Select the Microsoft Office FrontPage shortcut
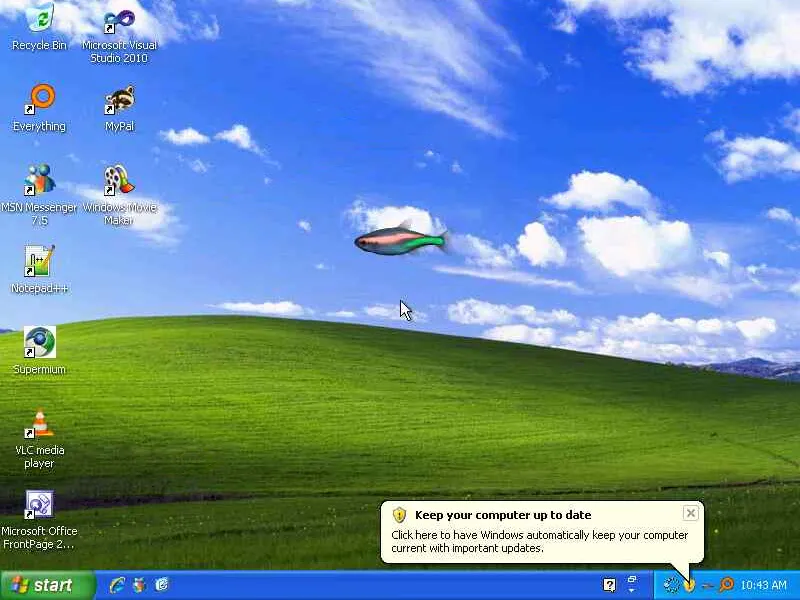Screen dimensions: 800x600 tap(39, 520)
